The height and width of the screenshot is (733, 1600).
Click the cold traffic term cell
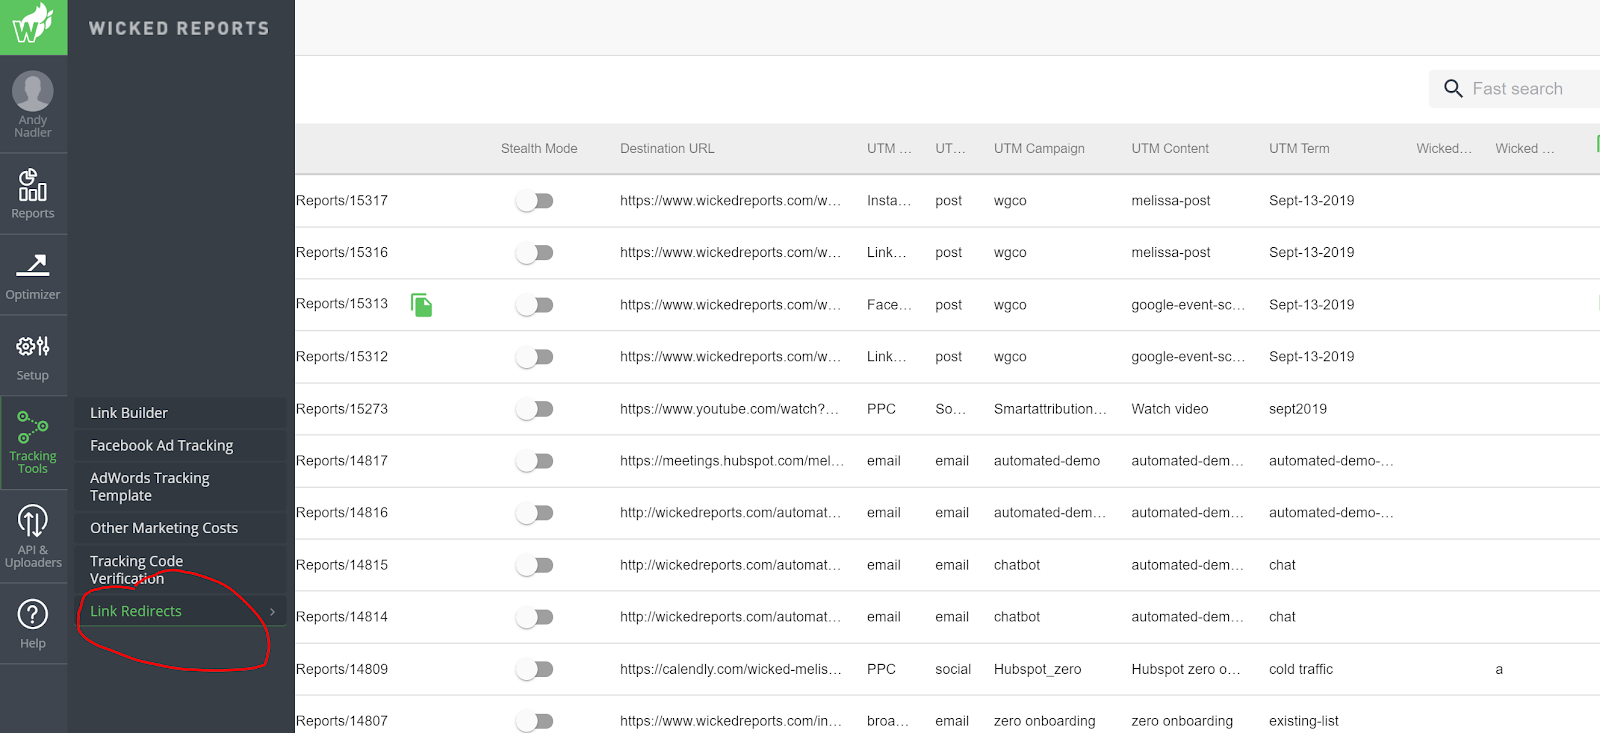(x=1301, y=669)
